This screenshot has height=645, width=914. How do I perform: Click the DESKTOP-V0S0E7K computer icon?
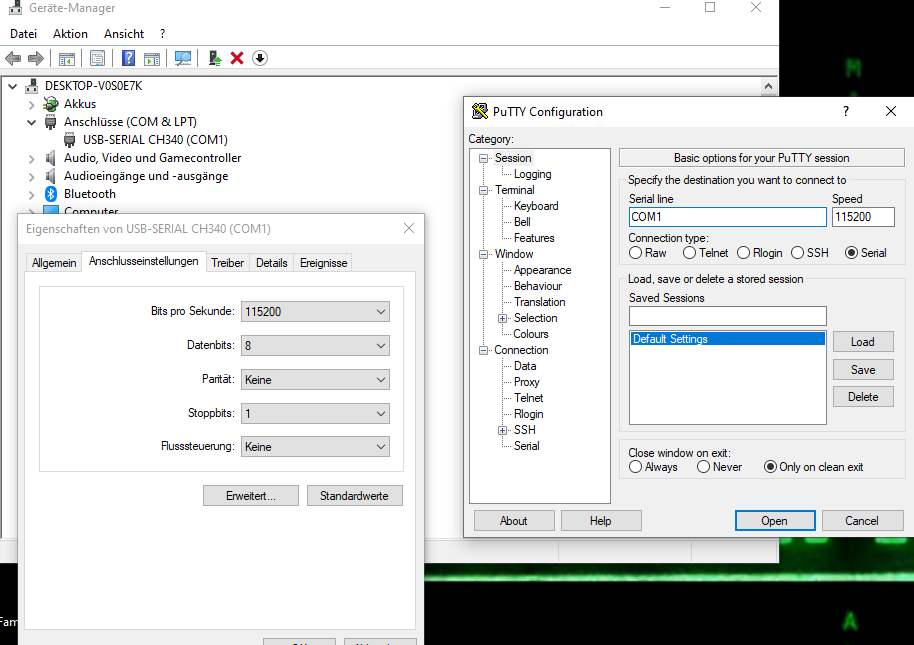click(x=31, y=86)
